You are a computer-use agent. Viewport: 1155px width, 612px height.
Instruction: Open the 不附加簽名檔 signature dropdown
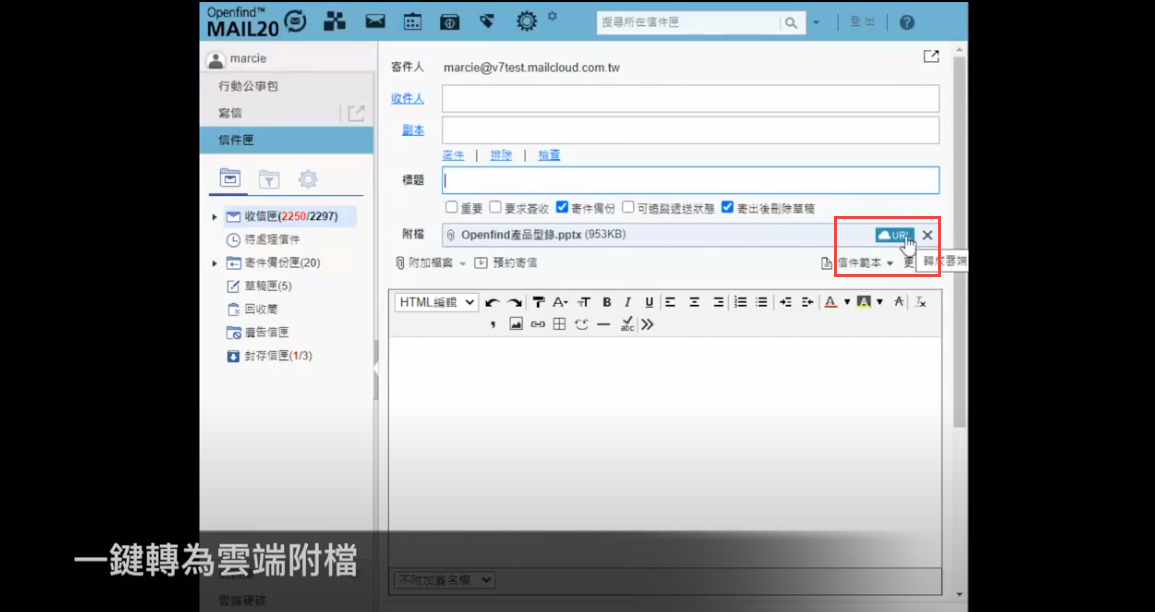[443, 580]
